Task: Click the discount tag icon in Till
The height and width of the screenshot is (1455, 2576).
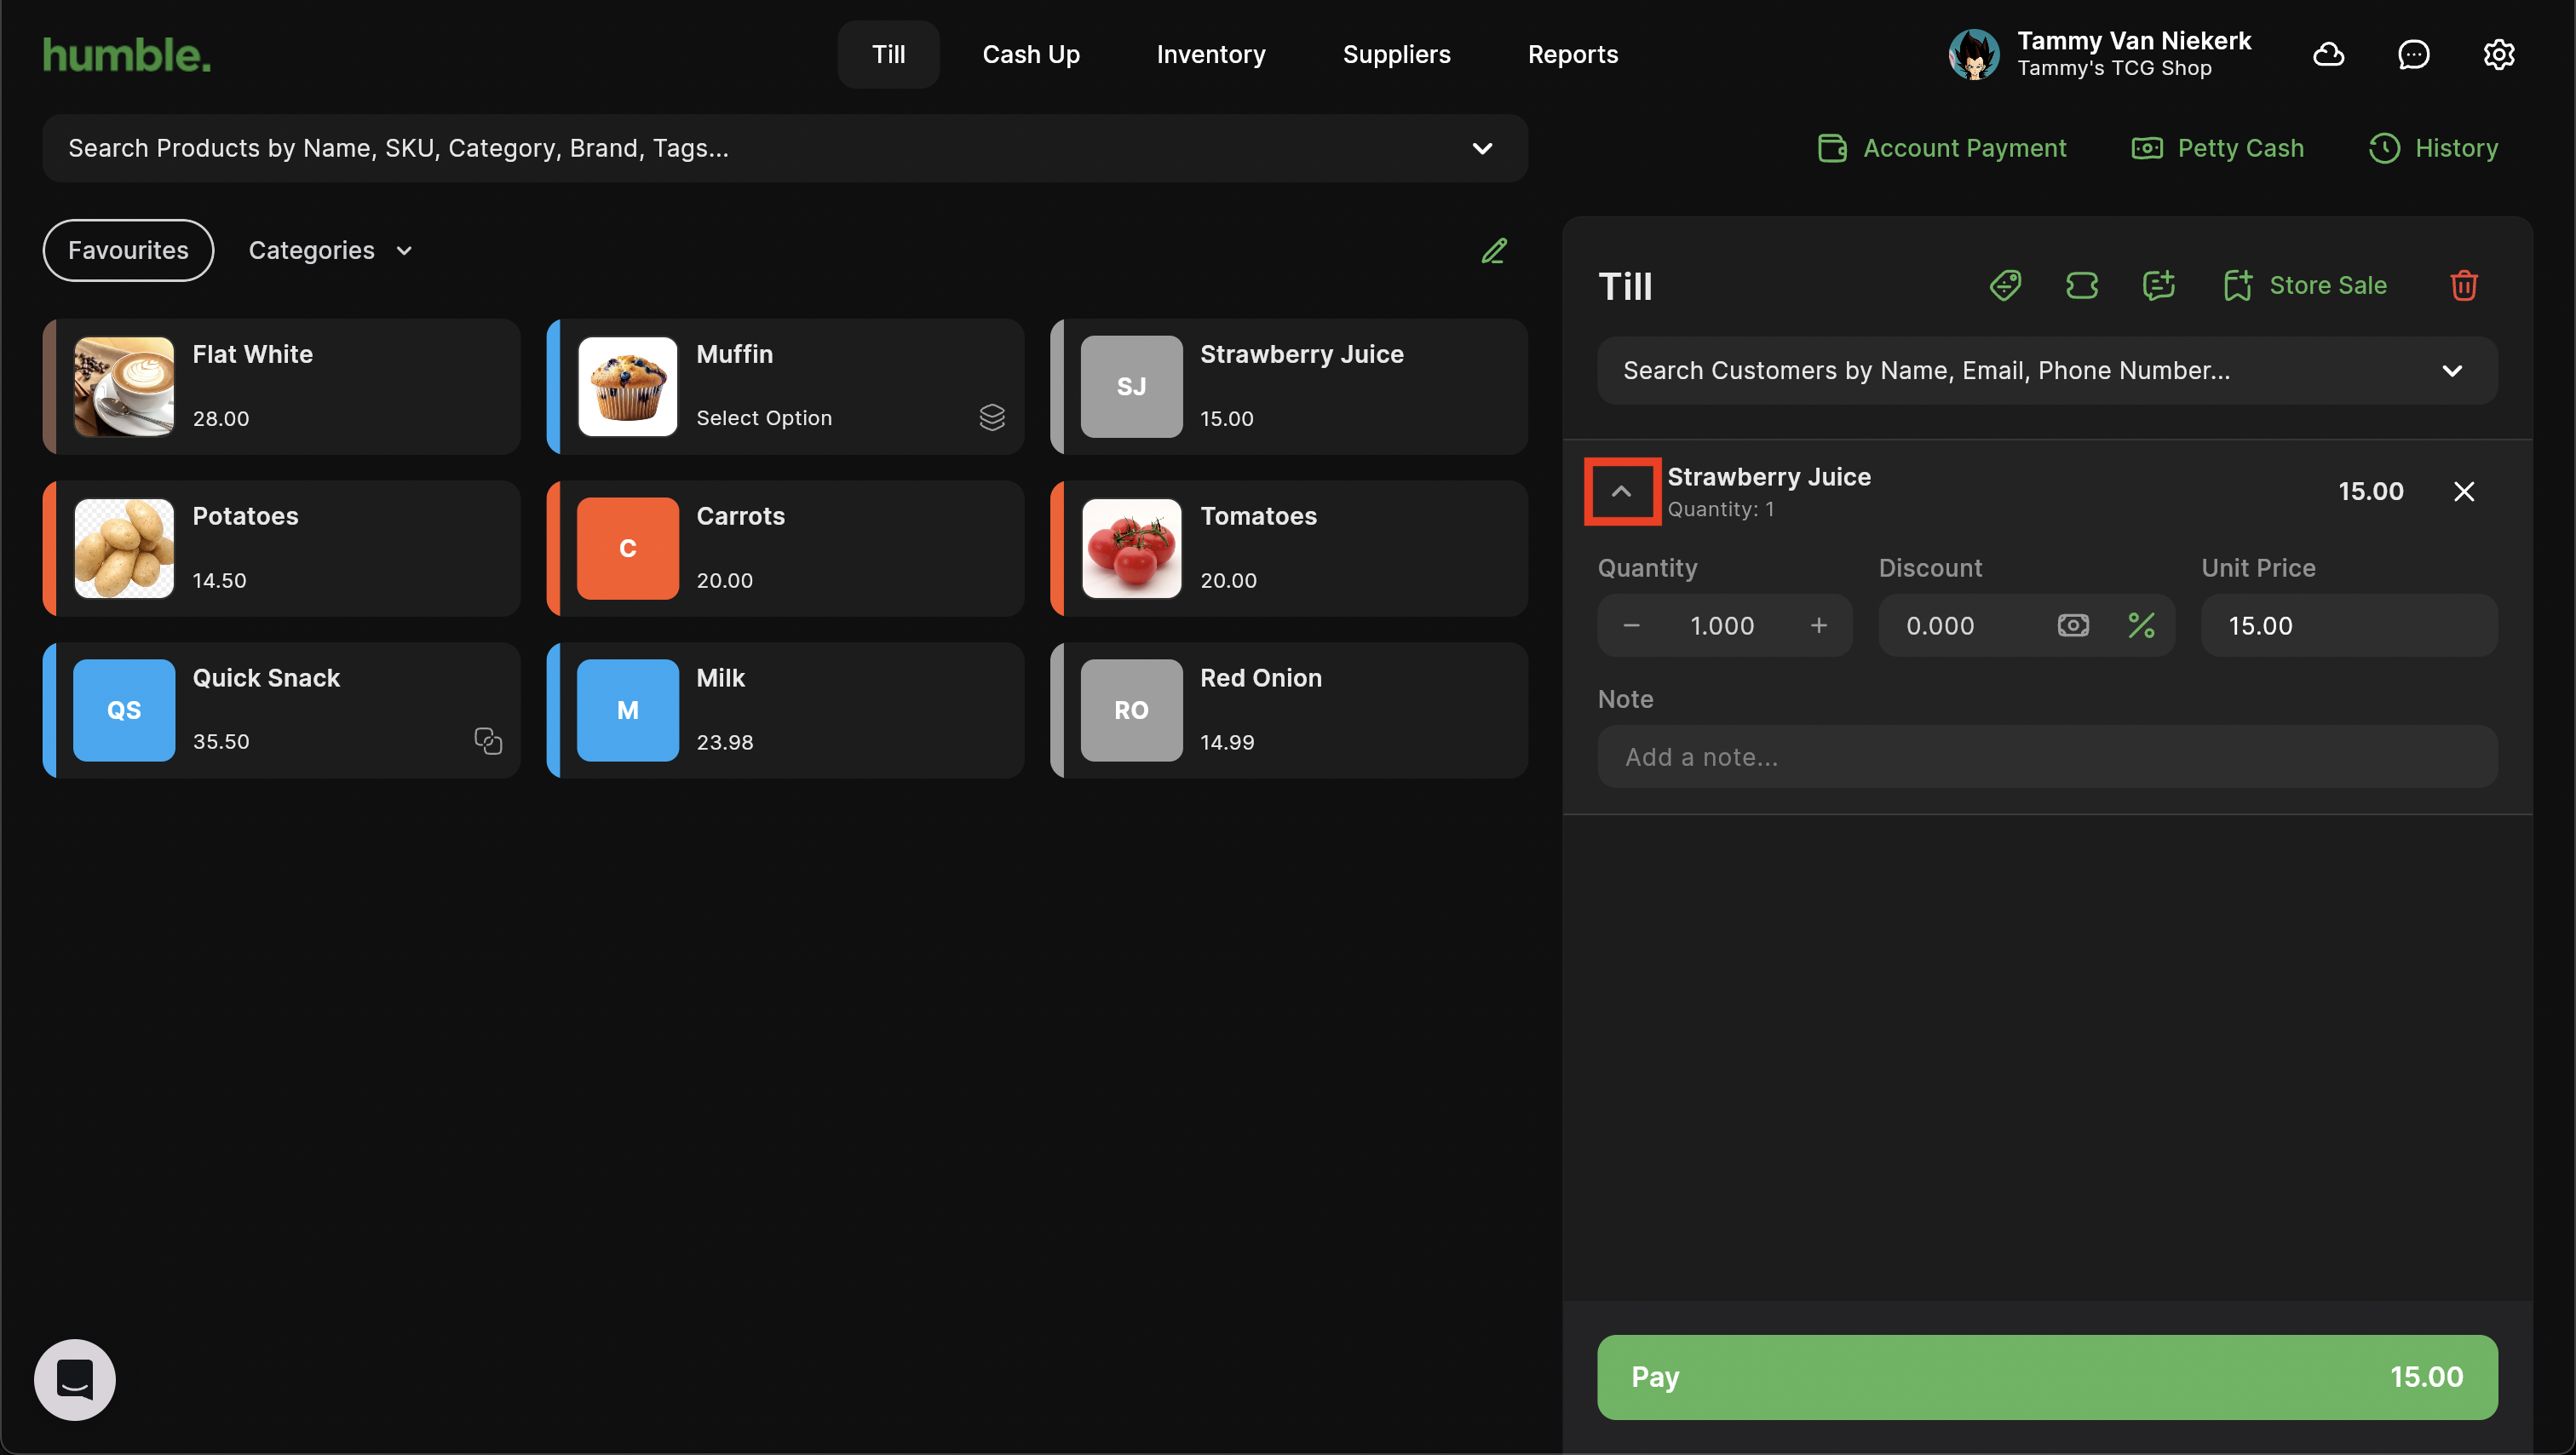Action: 2005,286
